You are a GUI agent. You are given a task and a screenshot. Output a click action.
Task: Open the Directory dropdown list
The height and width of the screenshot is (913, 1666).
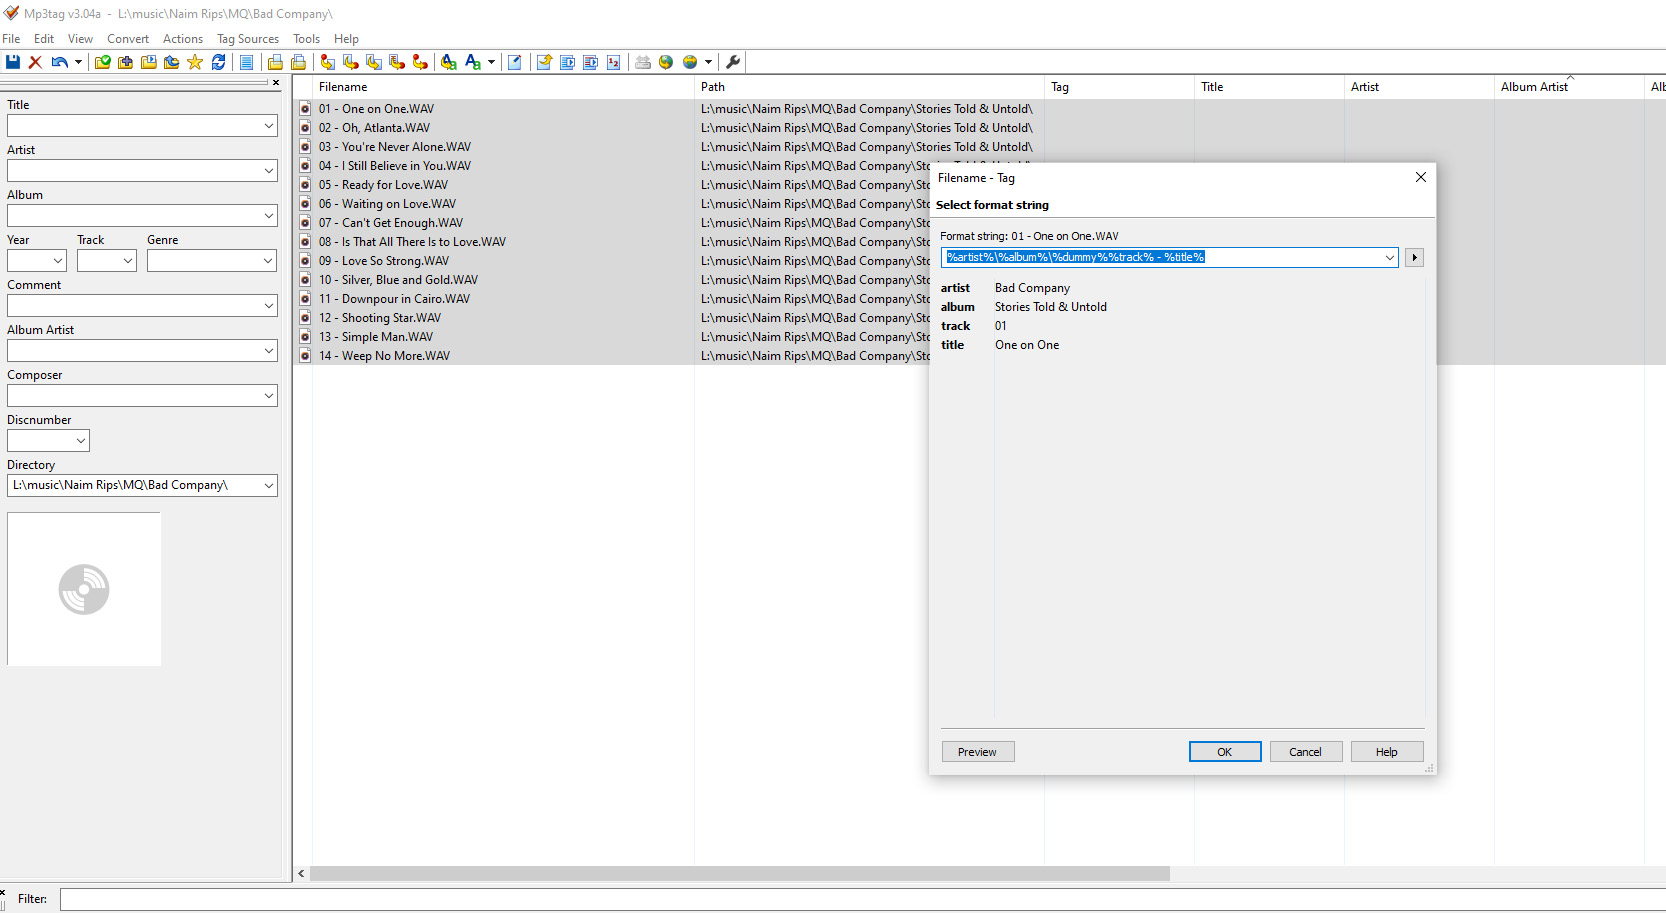coord(268,486)
